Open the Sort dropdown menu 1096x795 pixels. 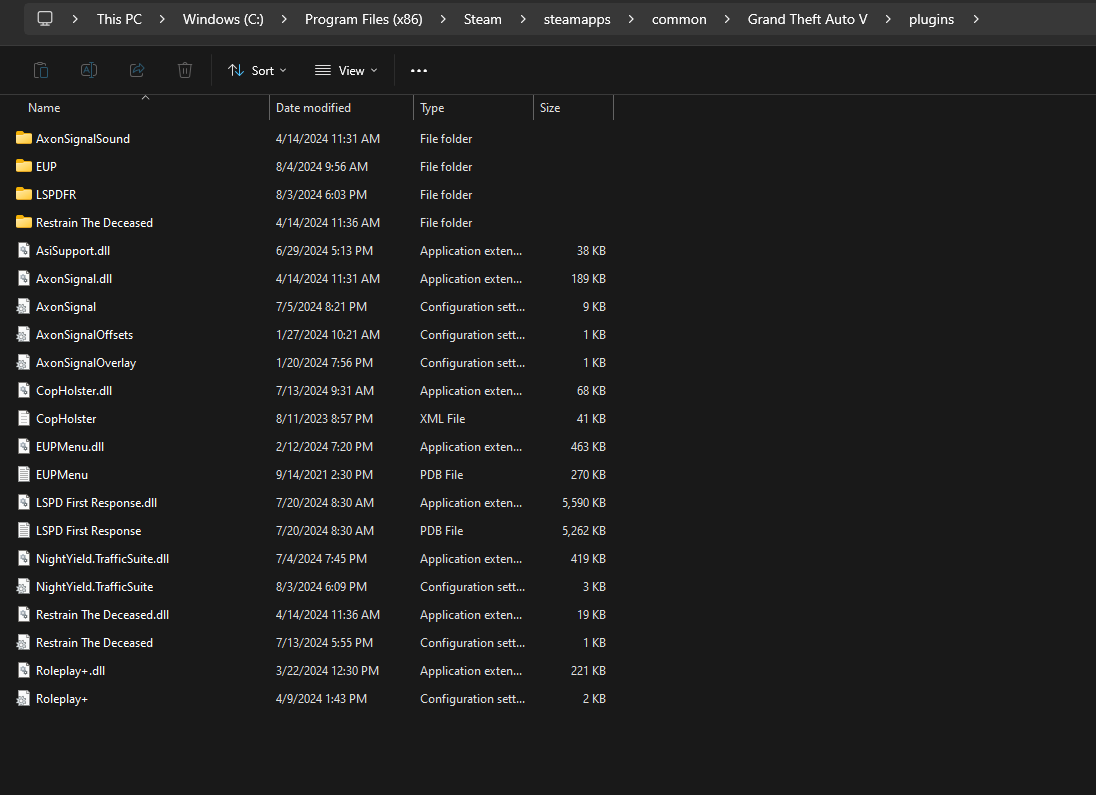(257, 70)
